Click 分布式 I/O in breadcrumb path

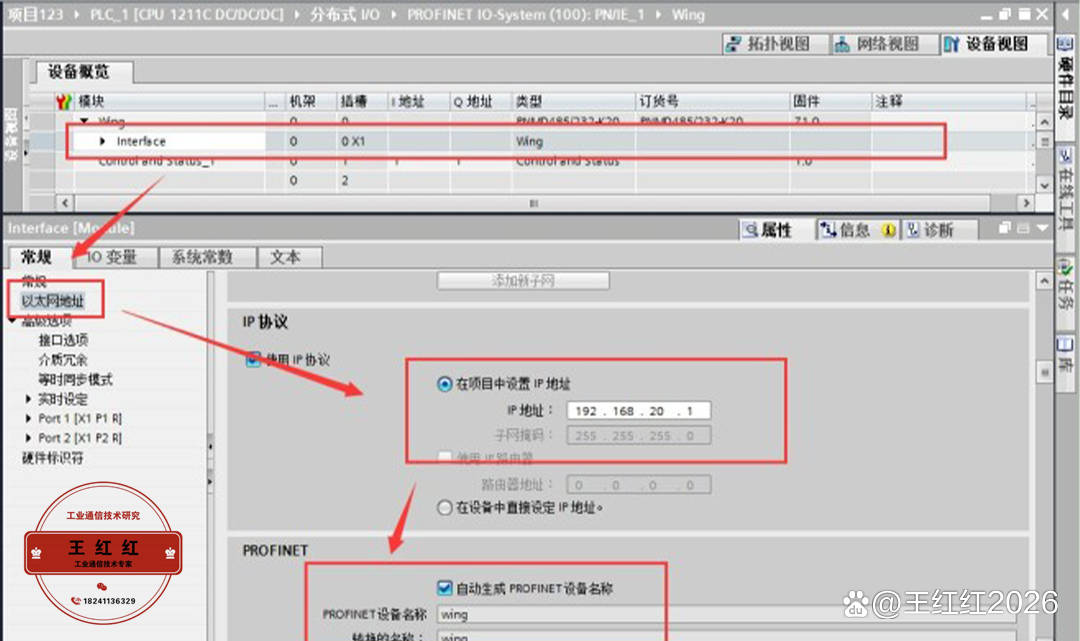[x=344, y=14]
